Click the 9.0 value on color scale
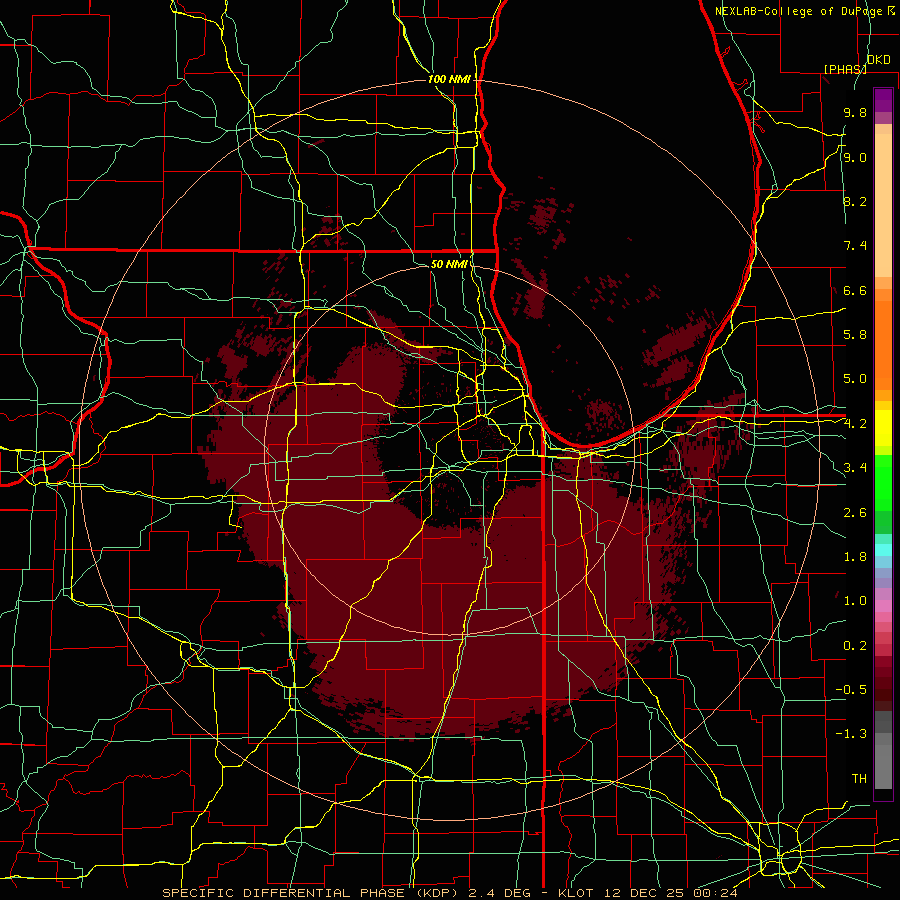The width and height of the screenshot is (900, 900). coord(855,157)
